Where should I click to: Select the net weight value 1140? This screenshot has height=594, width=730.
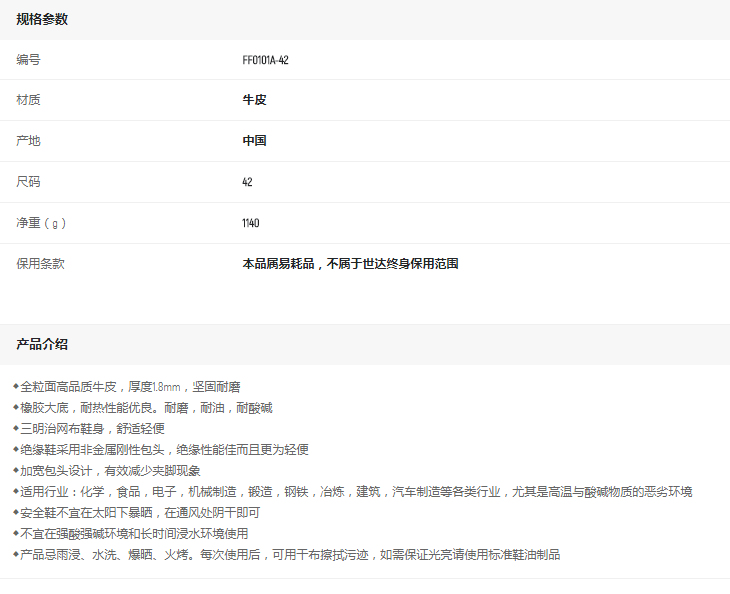250,223
